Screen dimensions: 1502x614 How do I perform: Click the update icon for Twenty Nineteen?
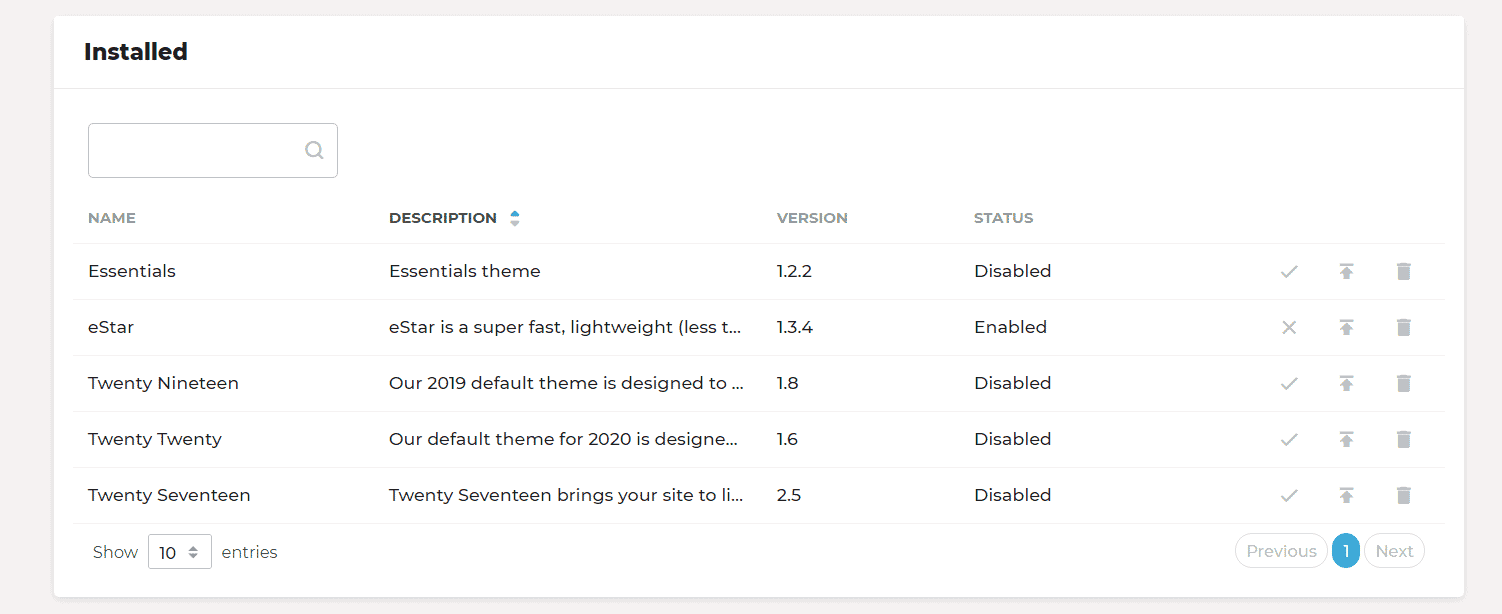pos(1346,383)
